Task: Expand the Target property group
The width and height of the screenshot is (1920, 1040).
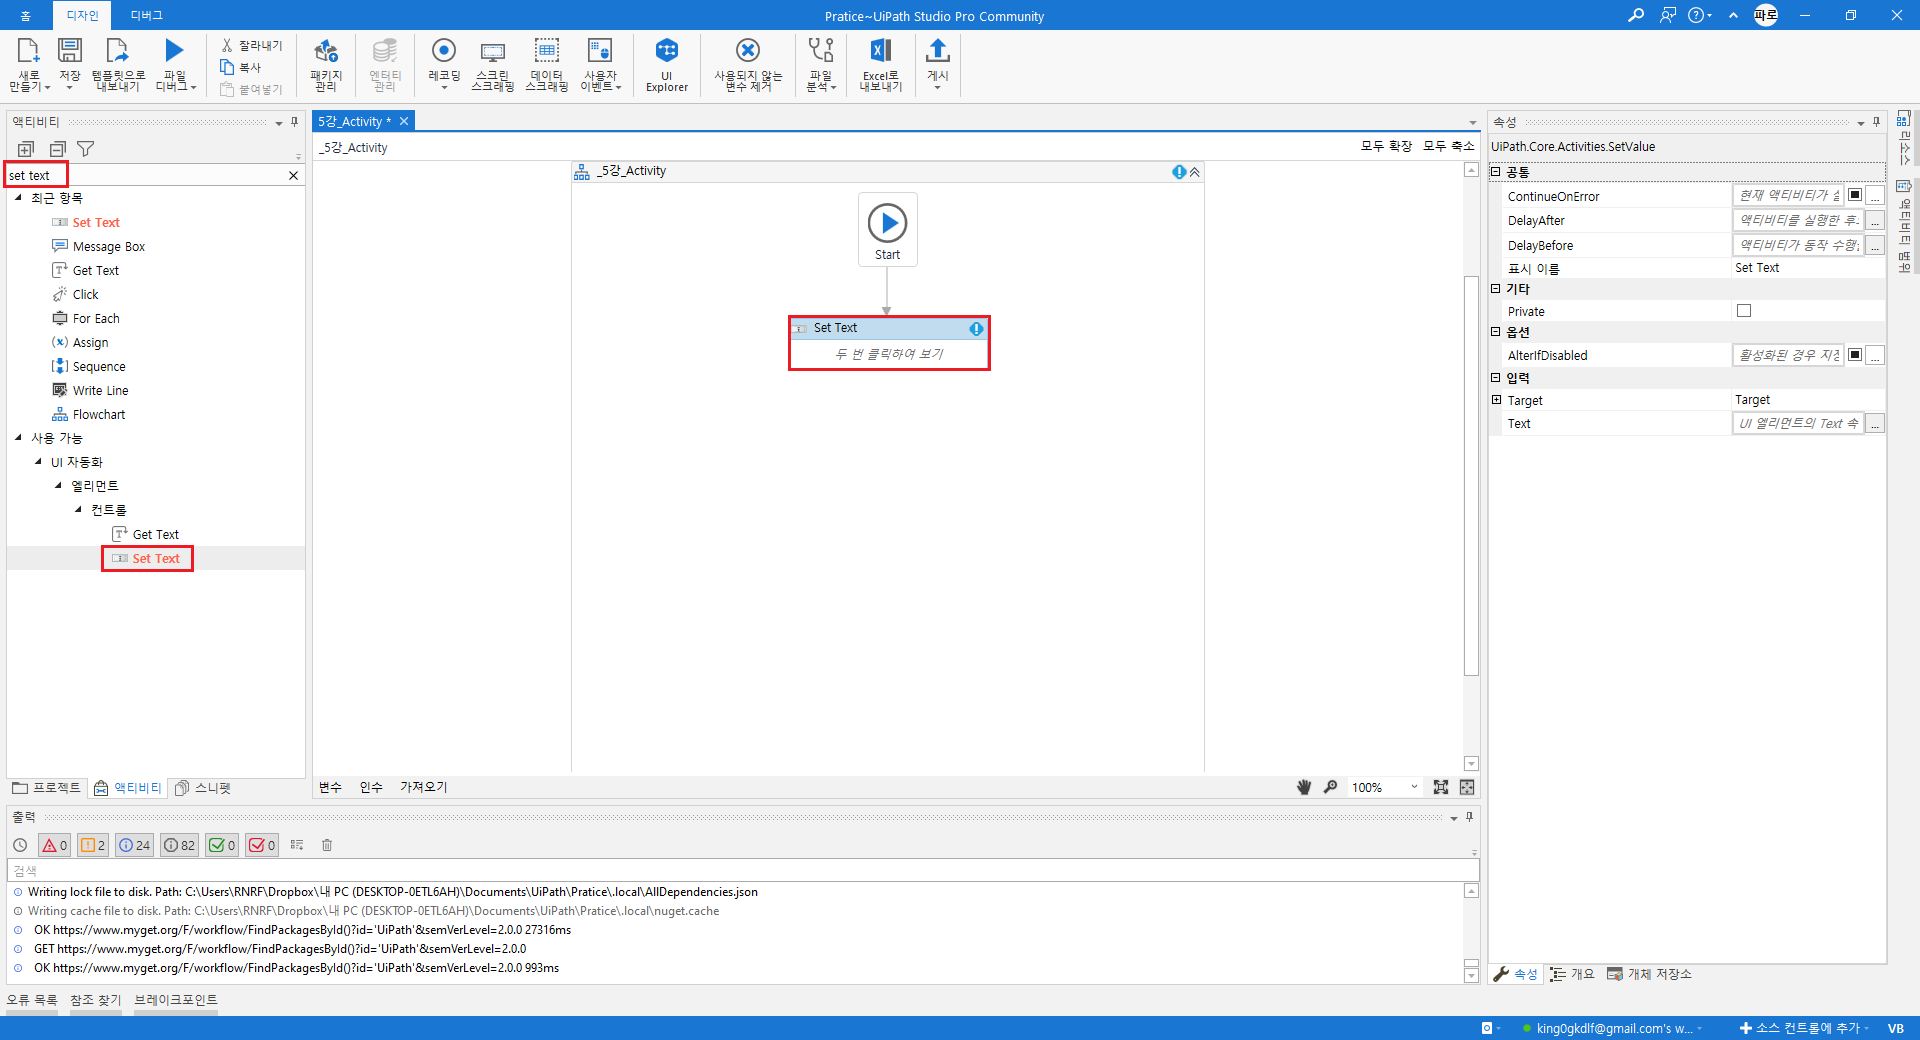Action: point(1496,399)
